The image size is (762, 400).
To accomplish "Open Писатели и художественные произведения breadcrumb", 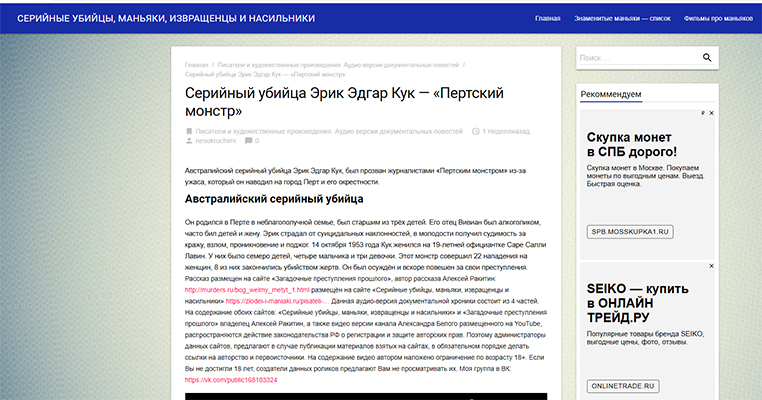I will (338, 65).
